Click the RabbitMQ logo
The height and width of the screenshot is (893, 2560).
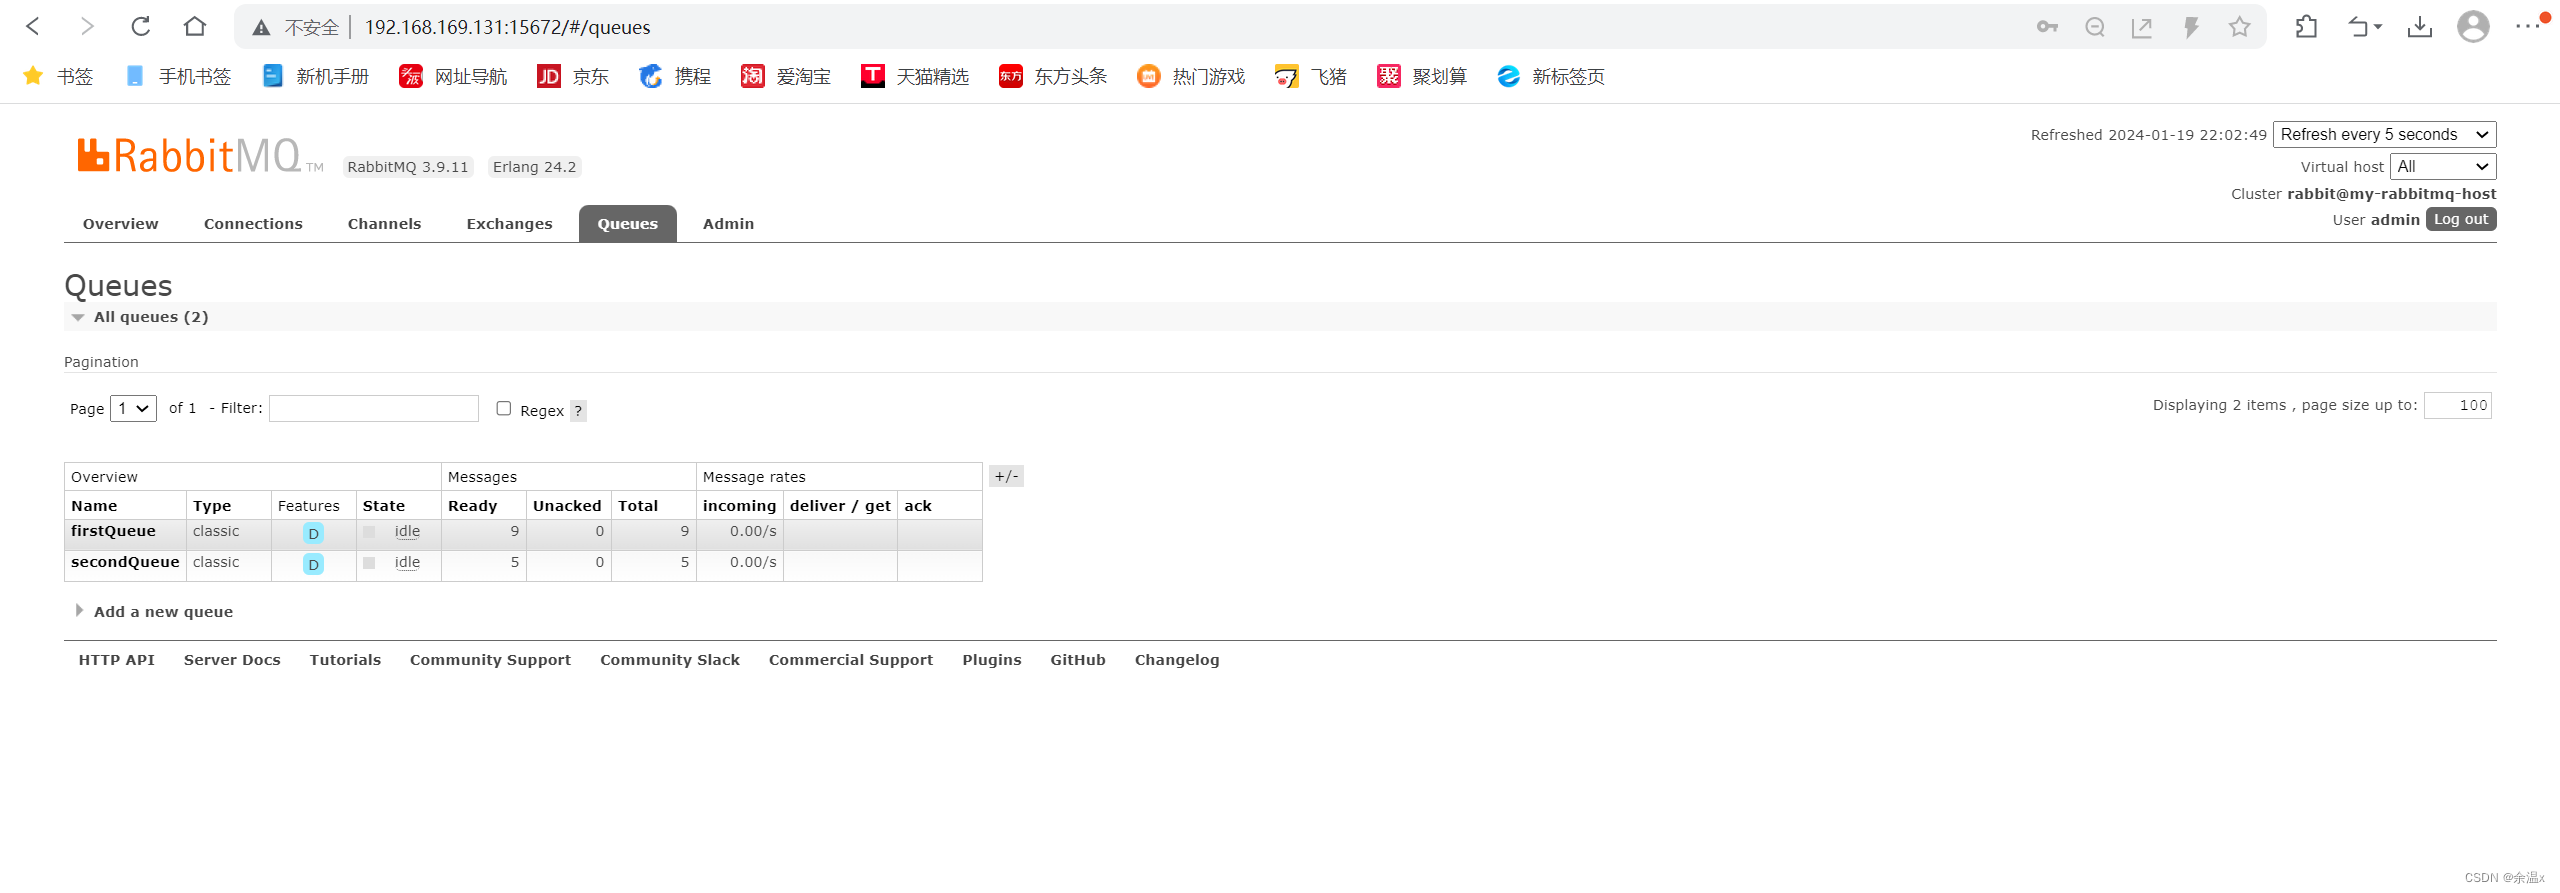pos(200,156)
